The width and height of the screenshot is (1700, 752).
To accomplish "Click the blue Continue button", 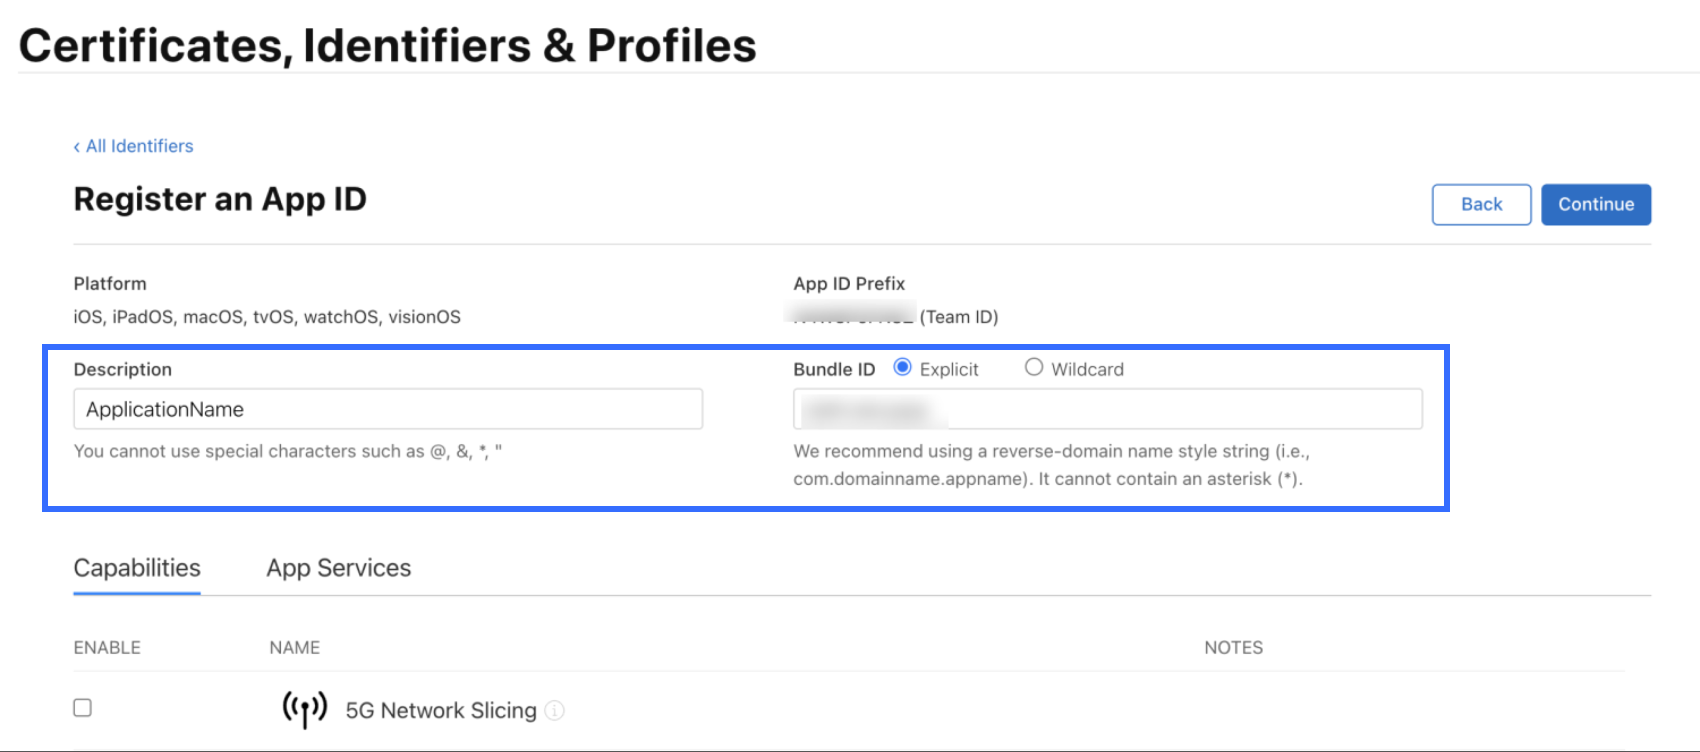I will 1595,204.
